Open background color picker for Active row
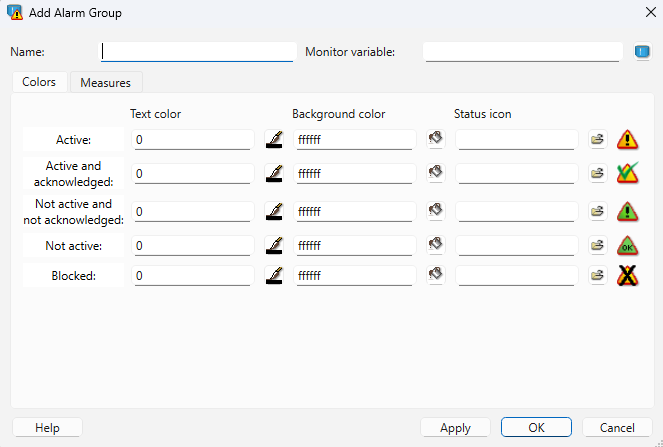Image resolution: width=663 pixels, height=447 pixels. (435, 140)
